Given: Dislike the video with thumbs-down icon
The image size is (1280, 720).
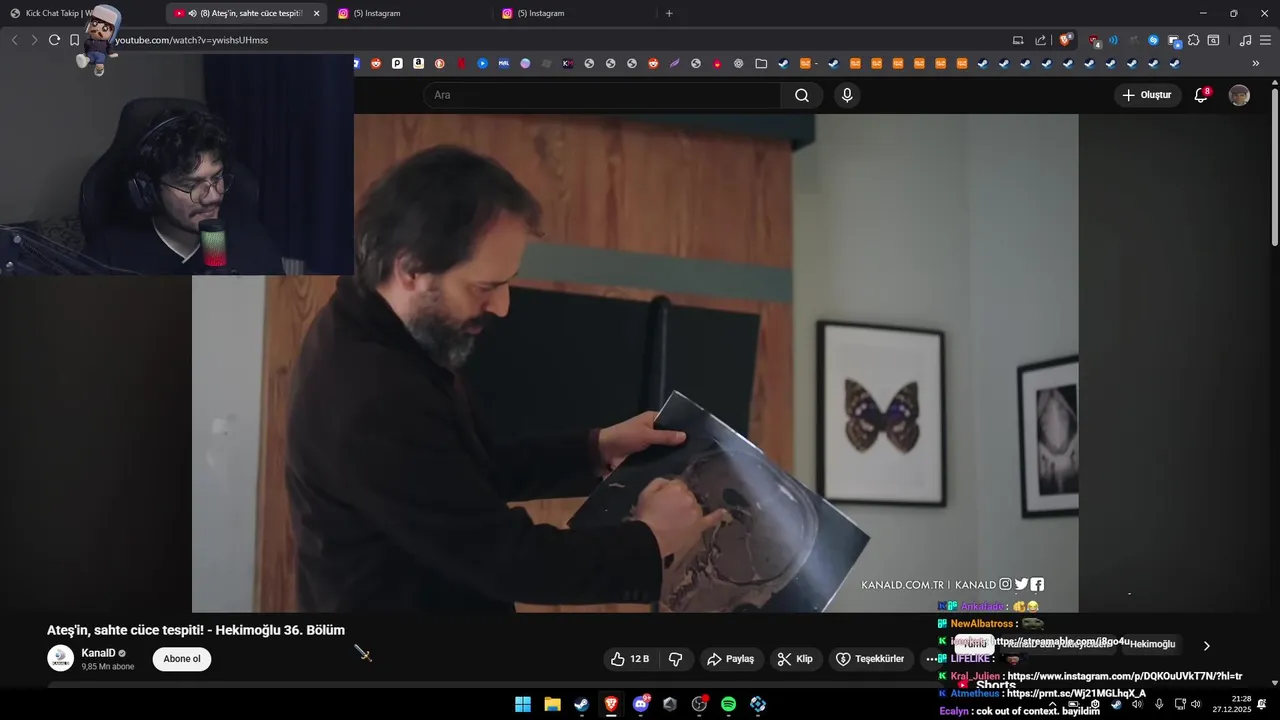Looking at the screenshot, I should pos(675,659).
